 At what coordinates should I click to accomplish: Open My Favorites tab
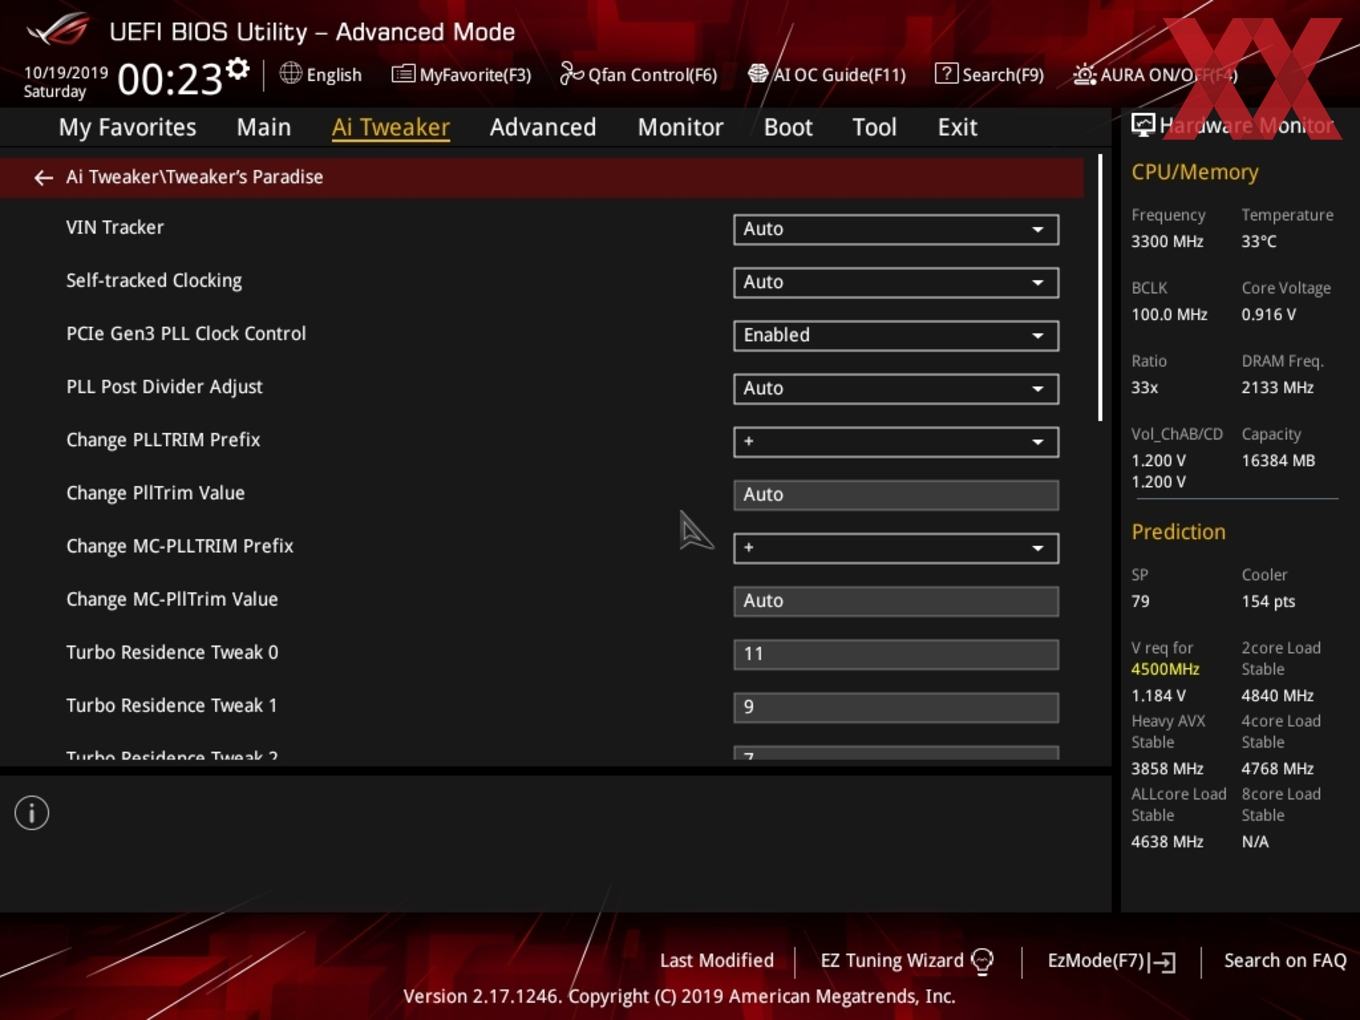pyautogui.click(x=127, y=127)
